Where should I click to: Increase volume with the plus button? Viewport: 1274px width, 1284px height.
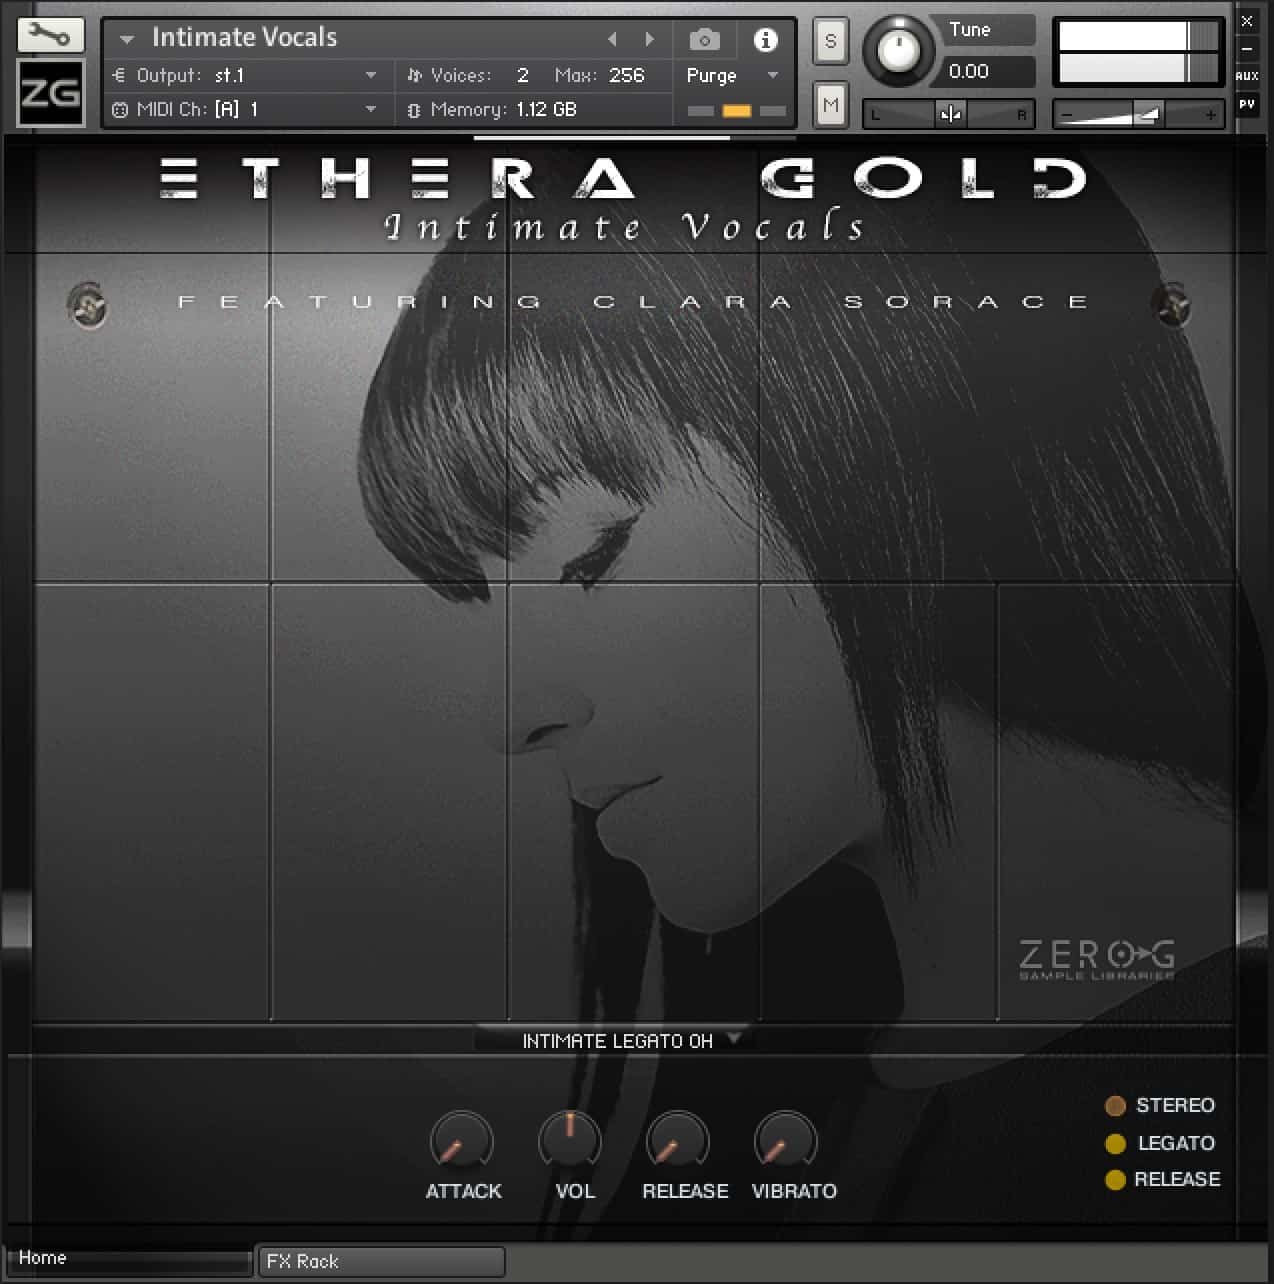(x=1210, y=115)
